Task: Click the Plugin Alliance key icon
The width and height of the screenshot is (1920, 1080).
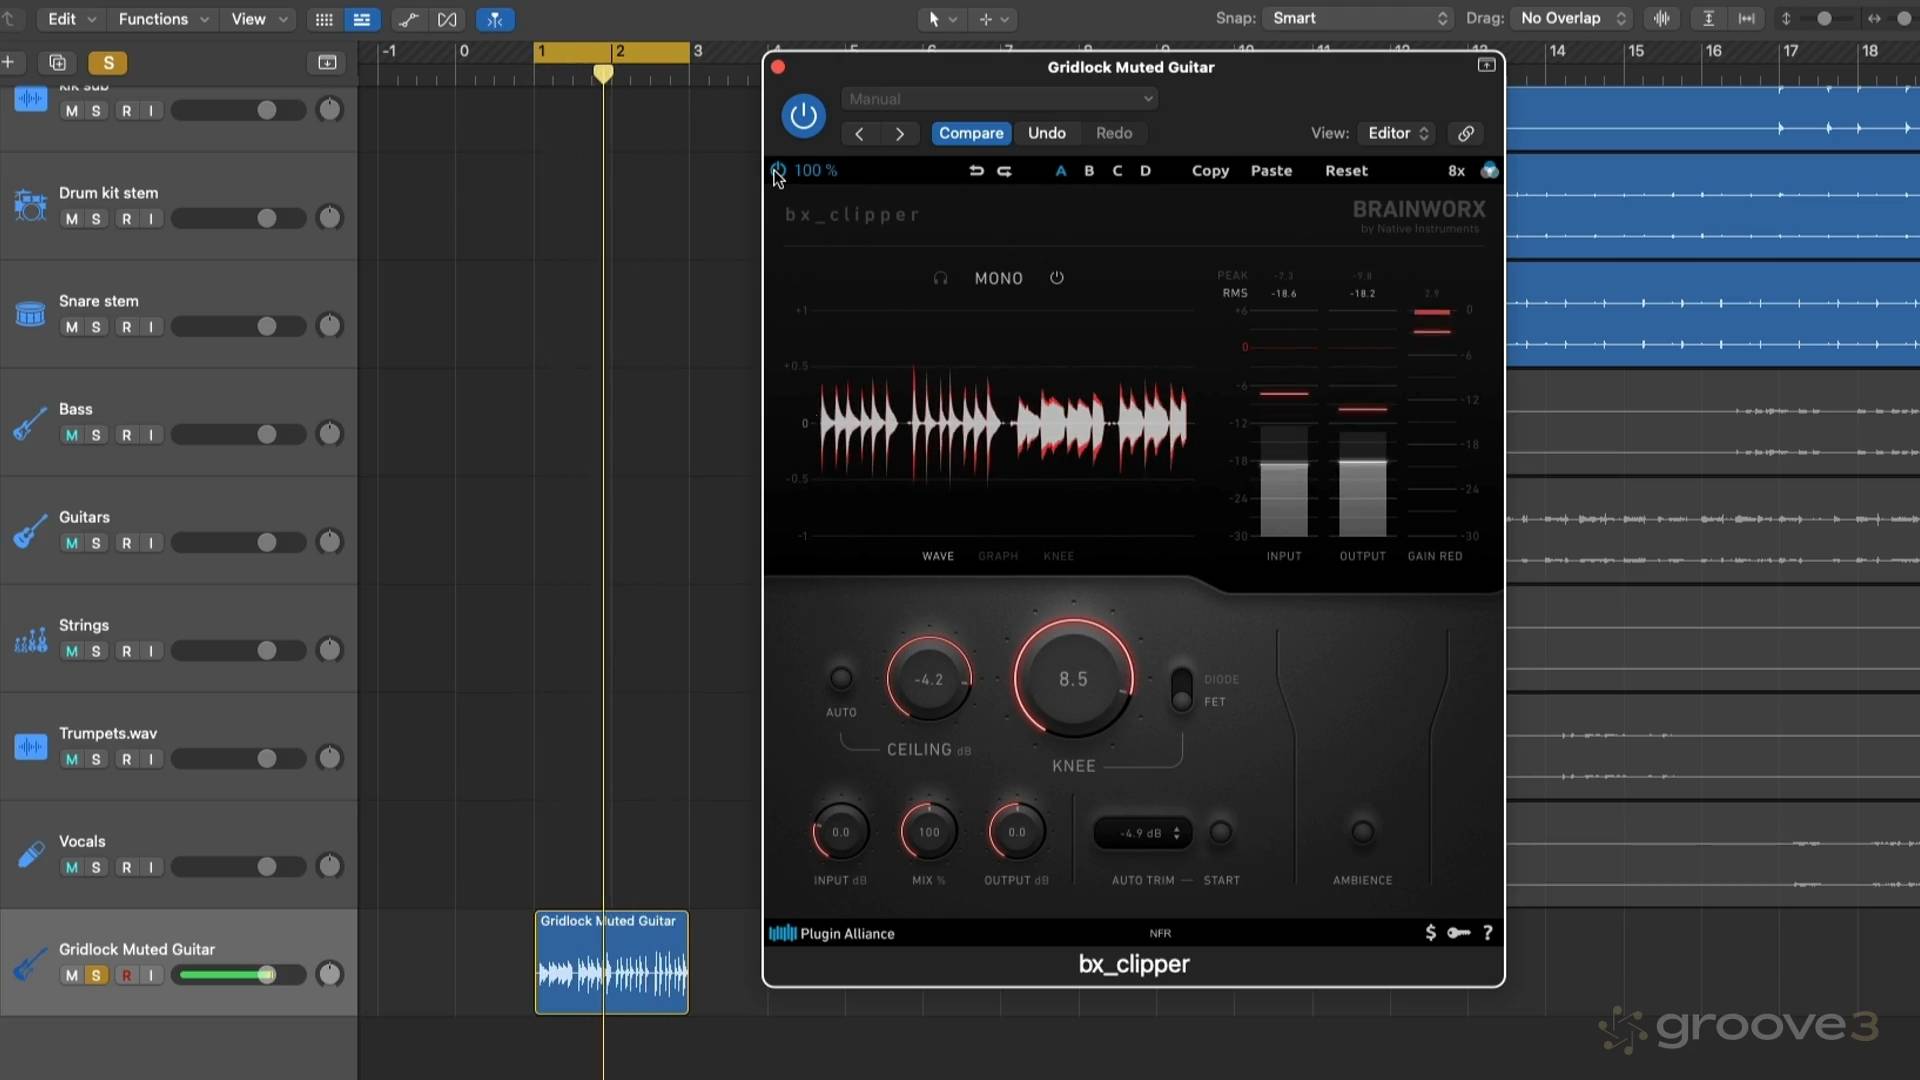Action: (x=1459, y=933)
